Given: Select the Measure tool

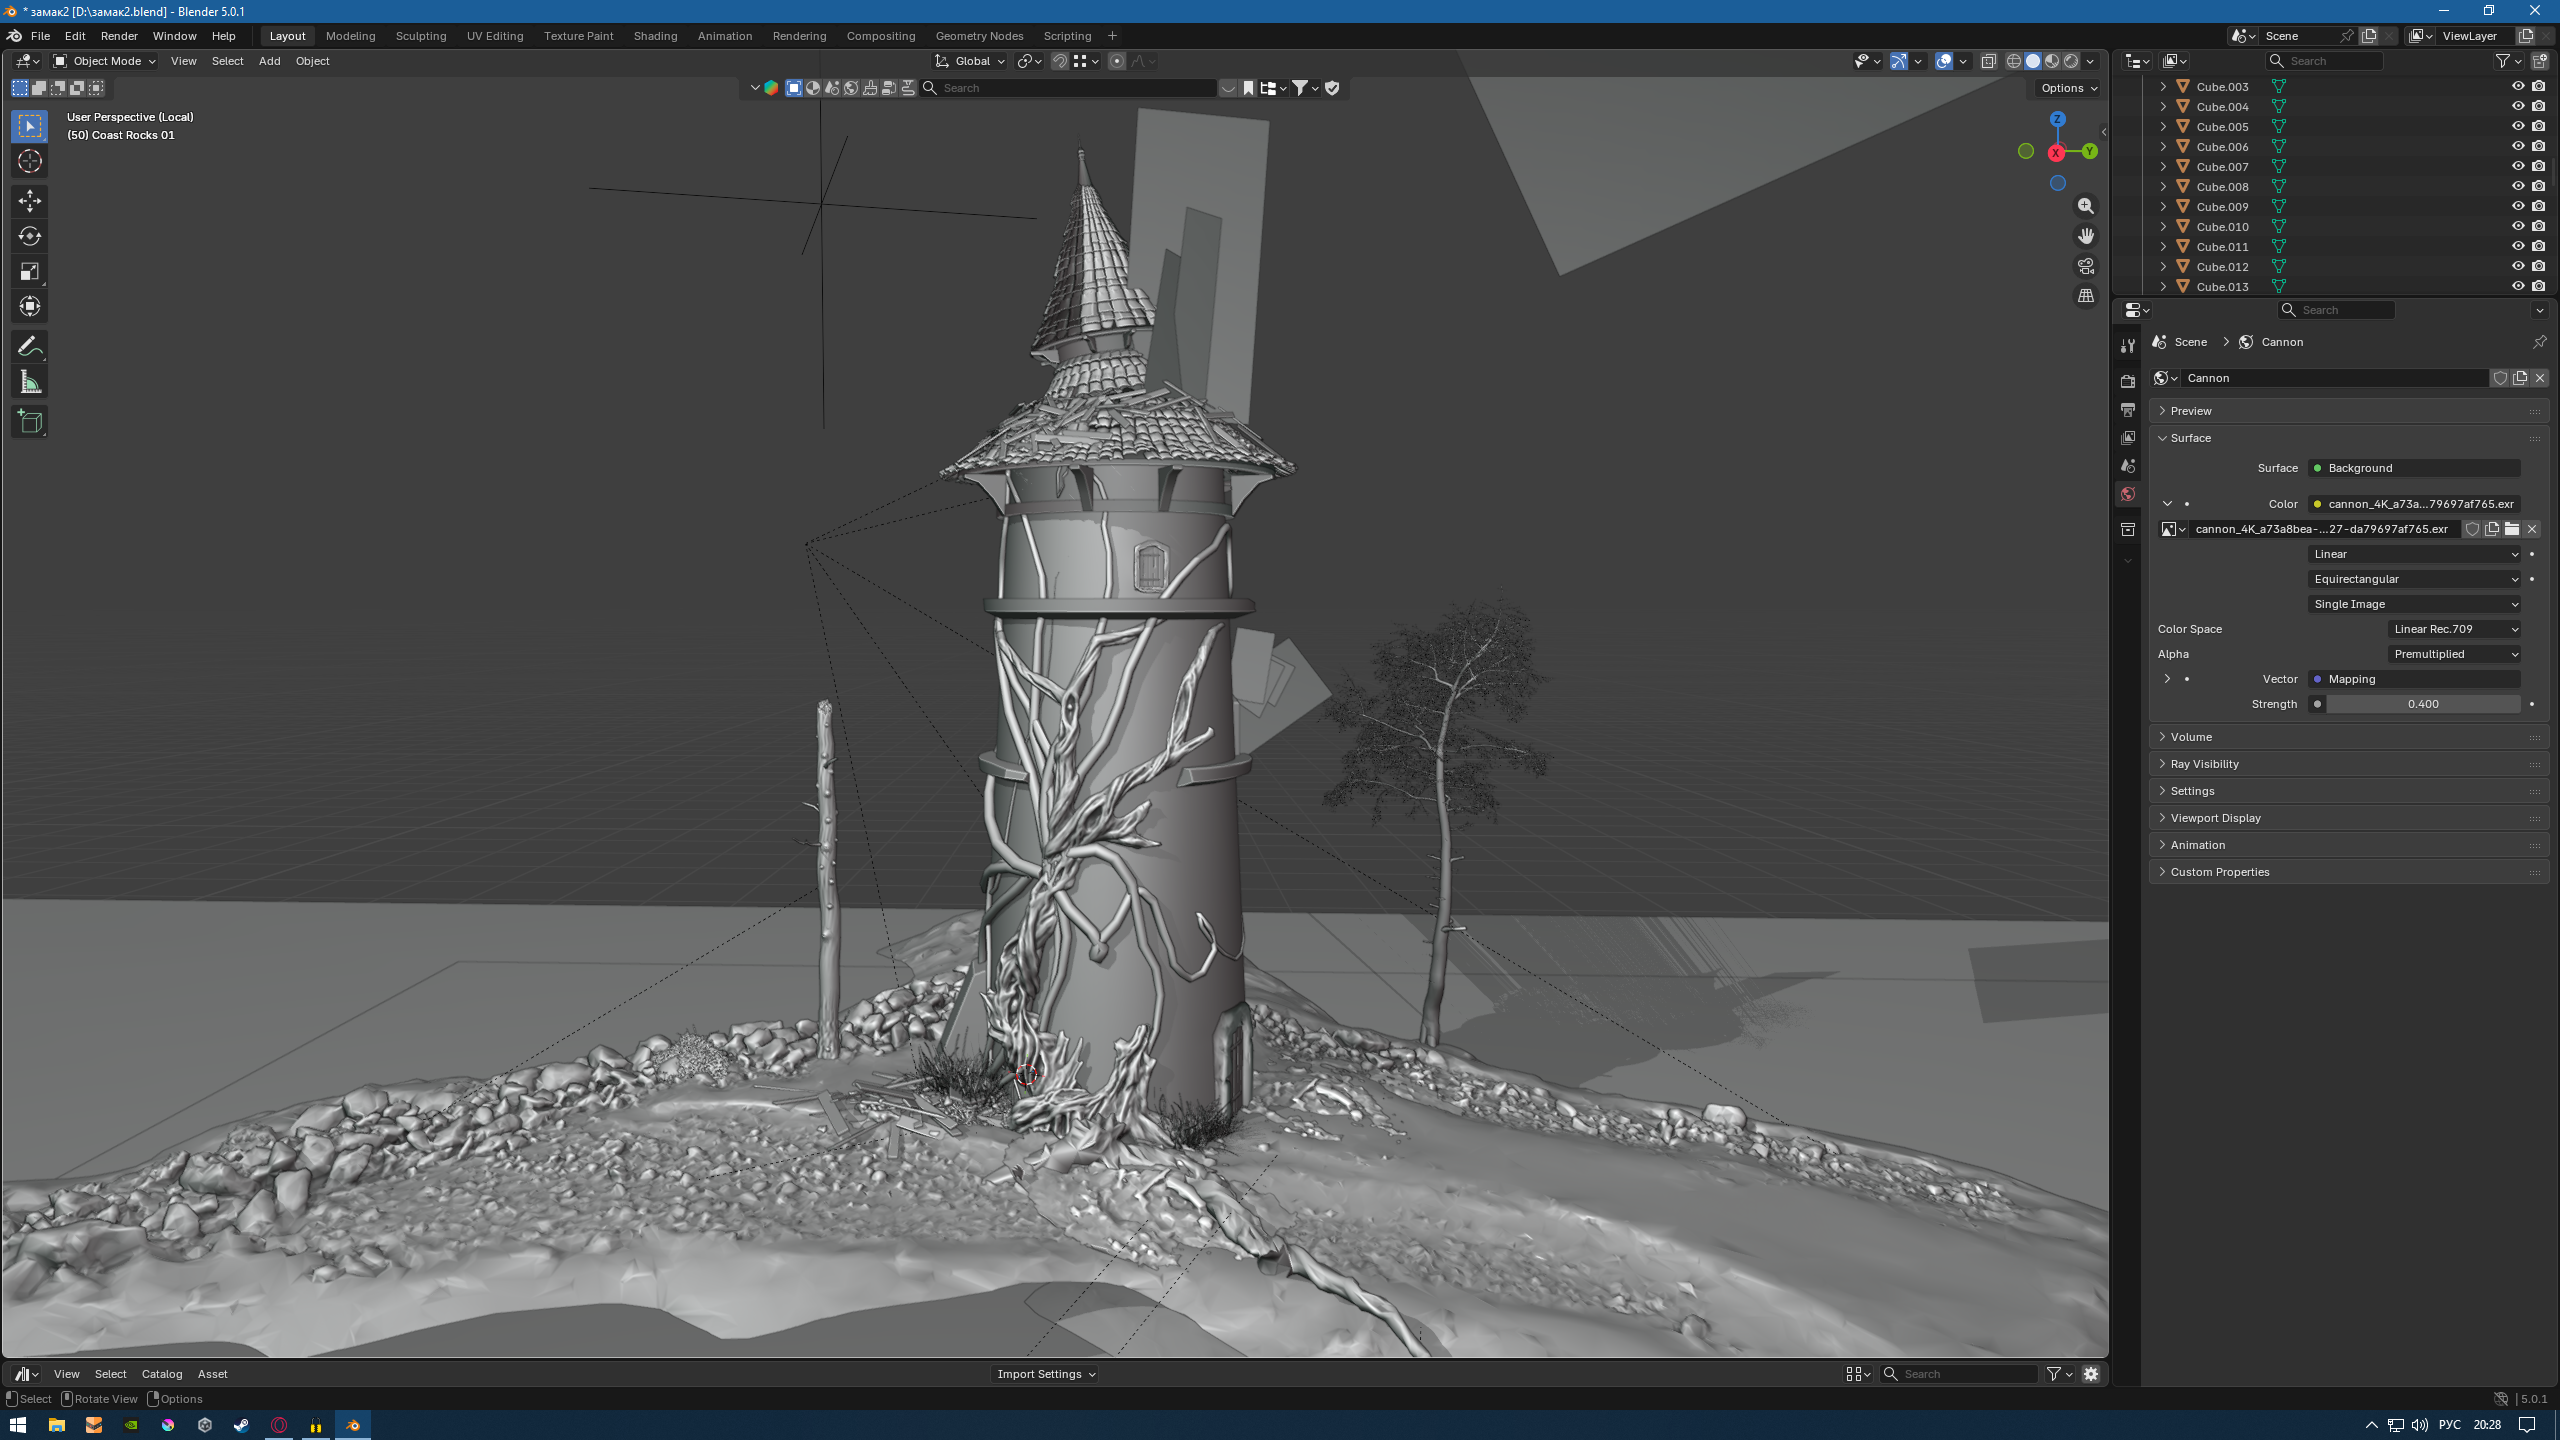Looking at the screenshot, I should 29,381.
